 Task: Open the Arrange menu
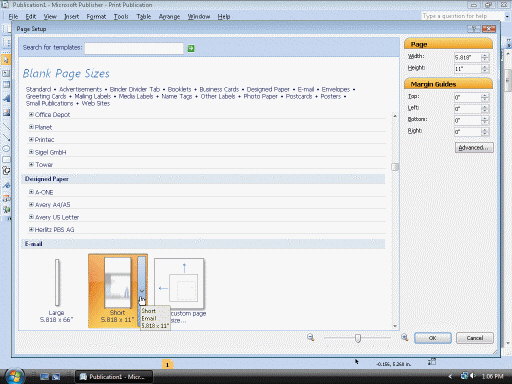pyautogui.click(x=169, y=16)
